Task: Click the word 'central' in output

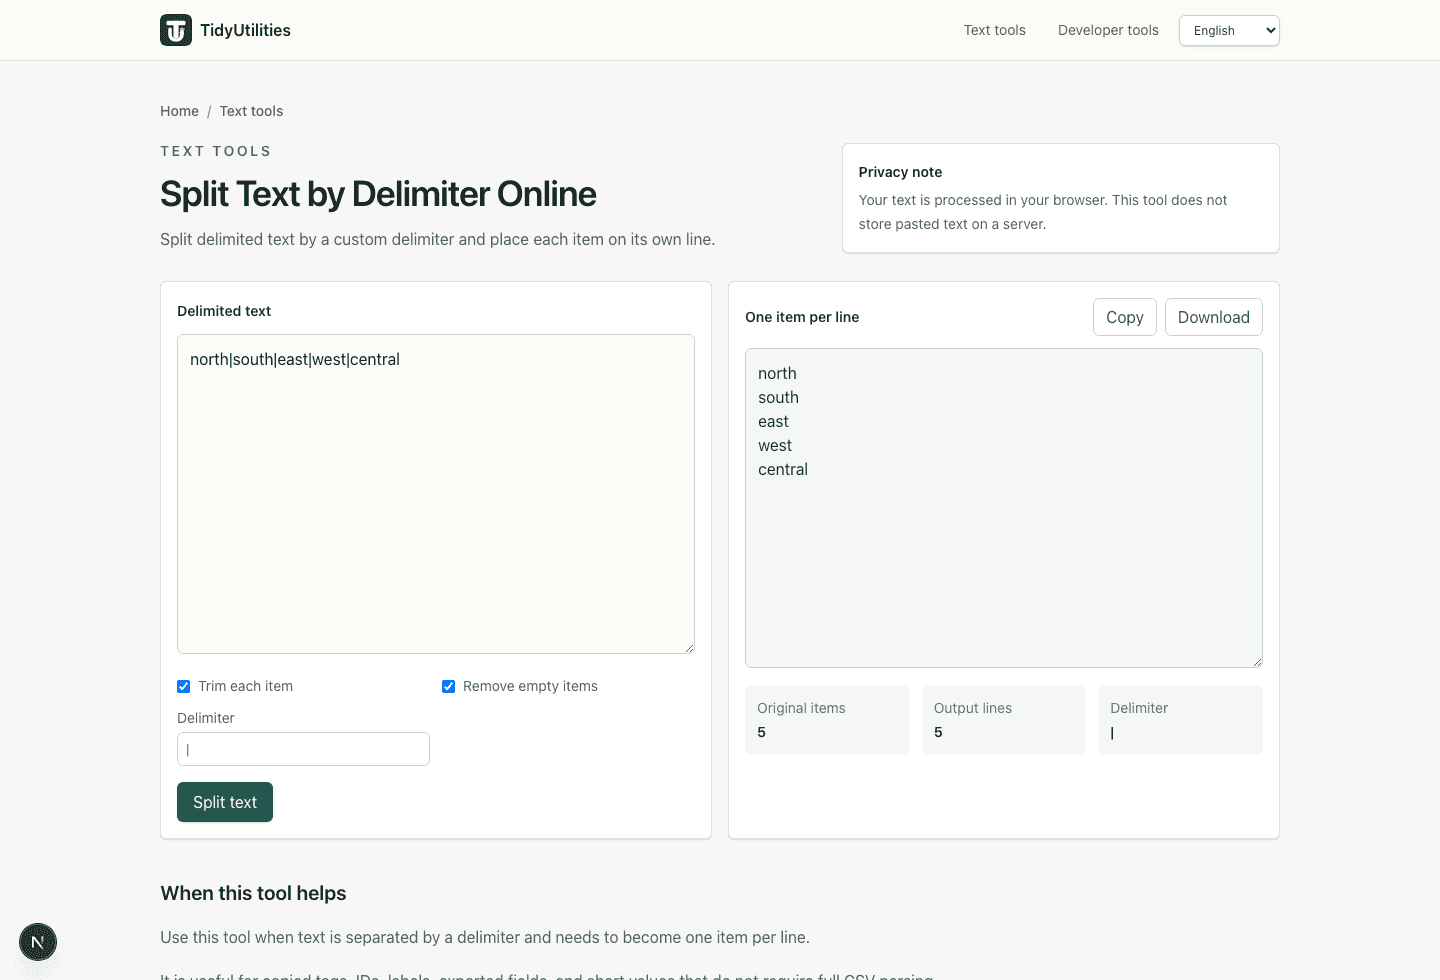Action: [x=783, y=469]
